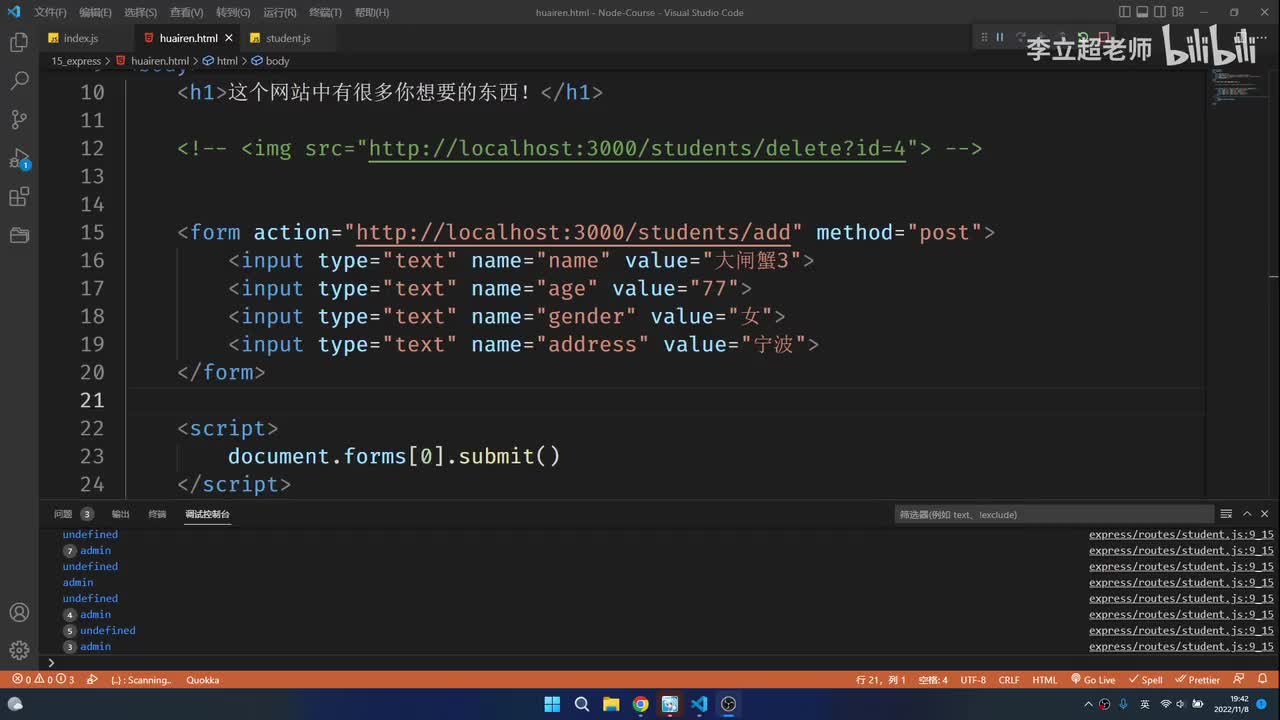Open the folder icon view in activity bar
The width and height of the screenshot is (1280, 720).
point(19,236)
